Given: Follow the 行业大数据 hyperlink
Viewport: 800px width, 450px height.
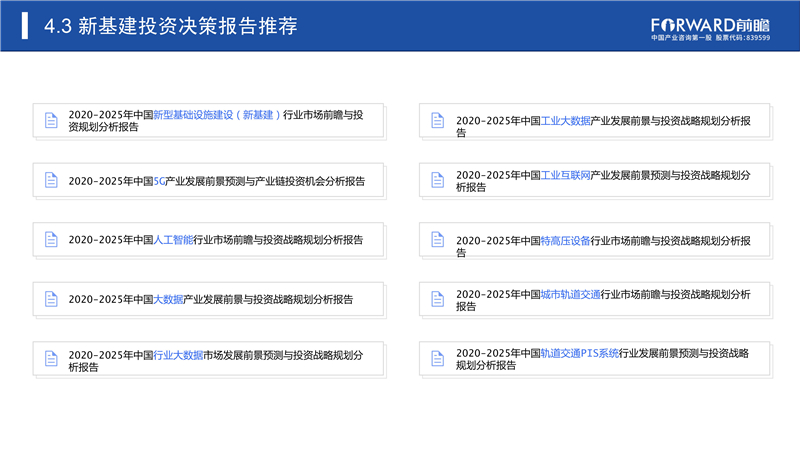Looking at the screenshot, I should click(179, 355).
